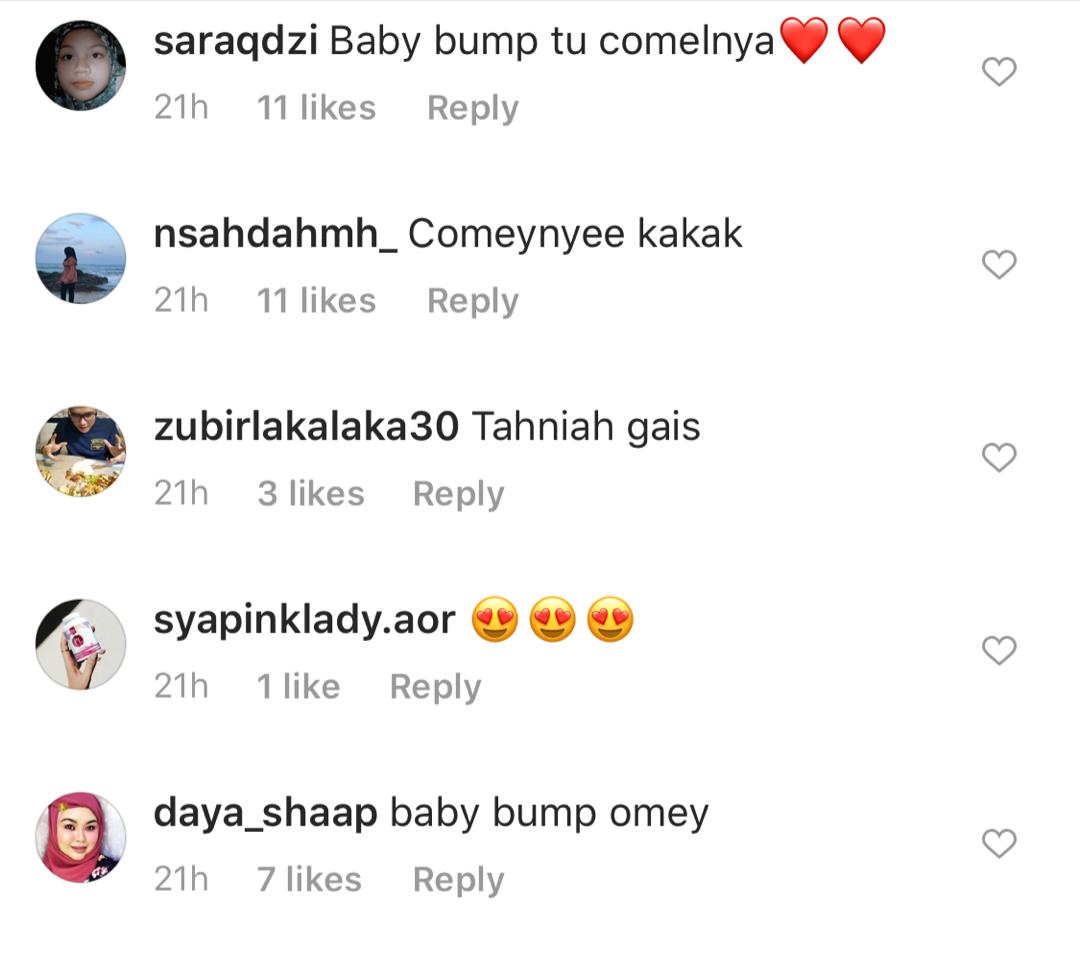Viewport: 1080px width, 957px height.
Task: Open username saraqdzi profile link
Action: [x=236, y=42]
